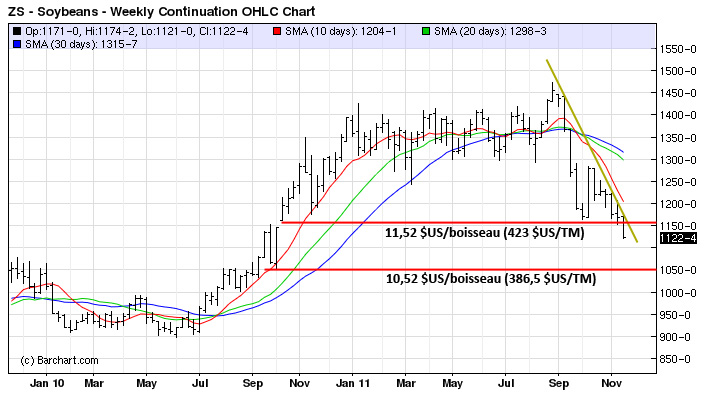Click the 1050-0 price axis label
706x398 pixels.
678,270
